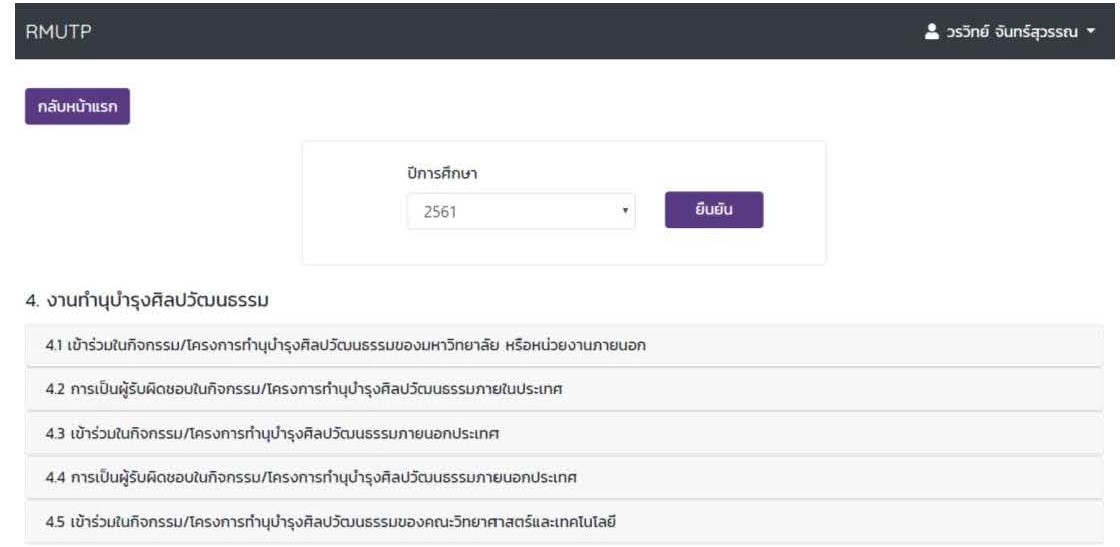
Task: Click the heading 4. งานทำนุบำรุงศิลปวัฒนธรรม
Action: pyautogui.click(x=148, y=299)
